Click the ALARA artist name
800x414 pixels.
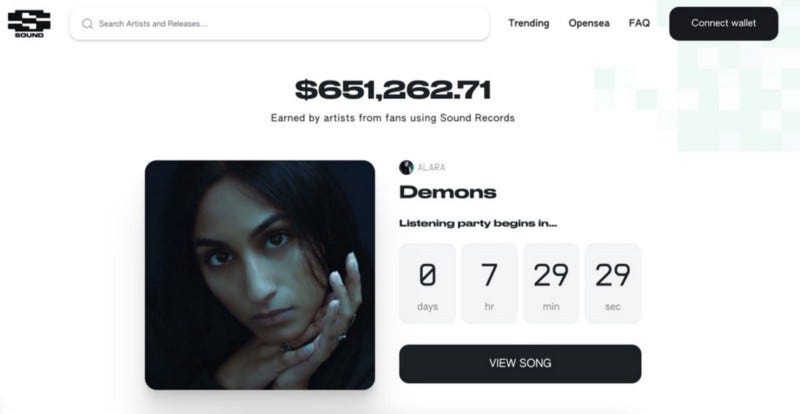[x=431, y=167]
